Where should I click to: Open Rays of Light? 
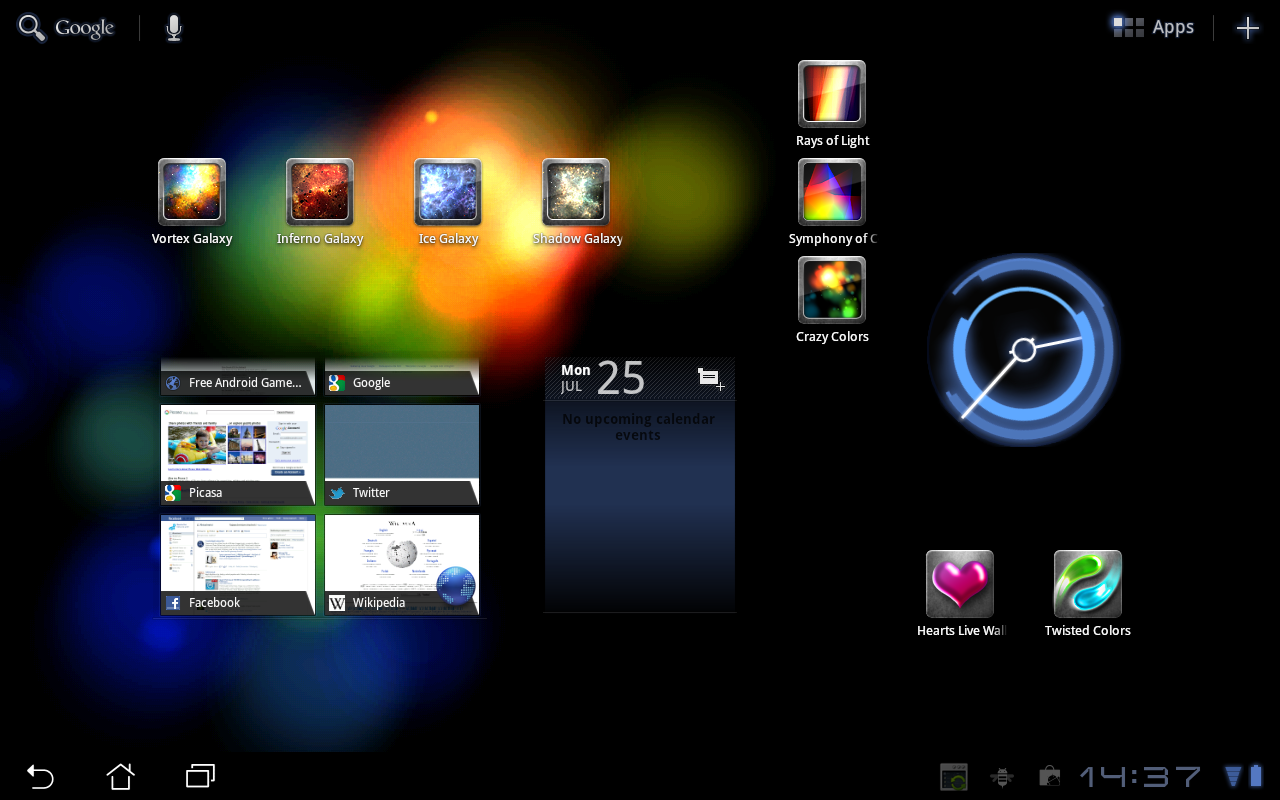pyautogui.click(x=831, y=92)
